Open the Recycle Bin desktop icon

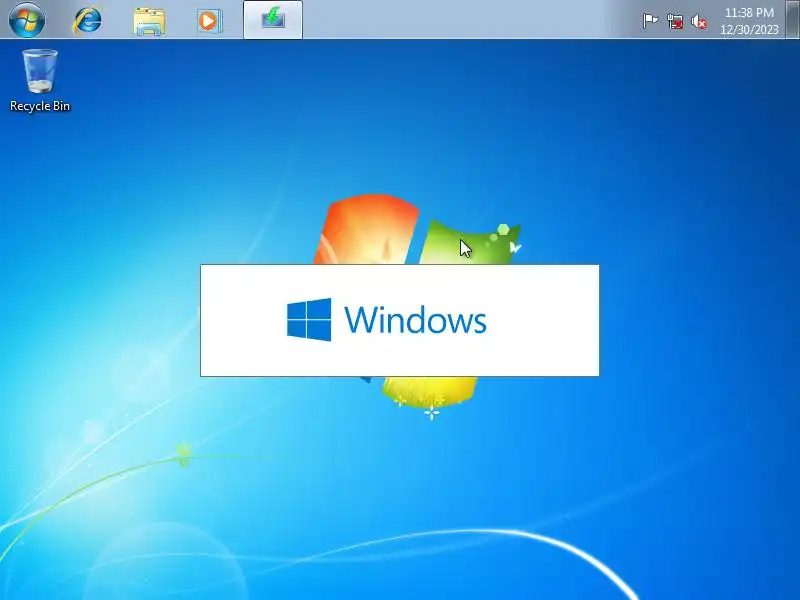pos(40,80)
